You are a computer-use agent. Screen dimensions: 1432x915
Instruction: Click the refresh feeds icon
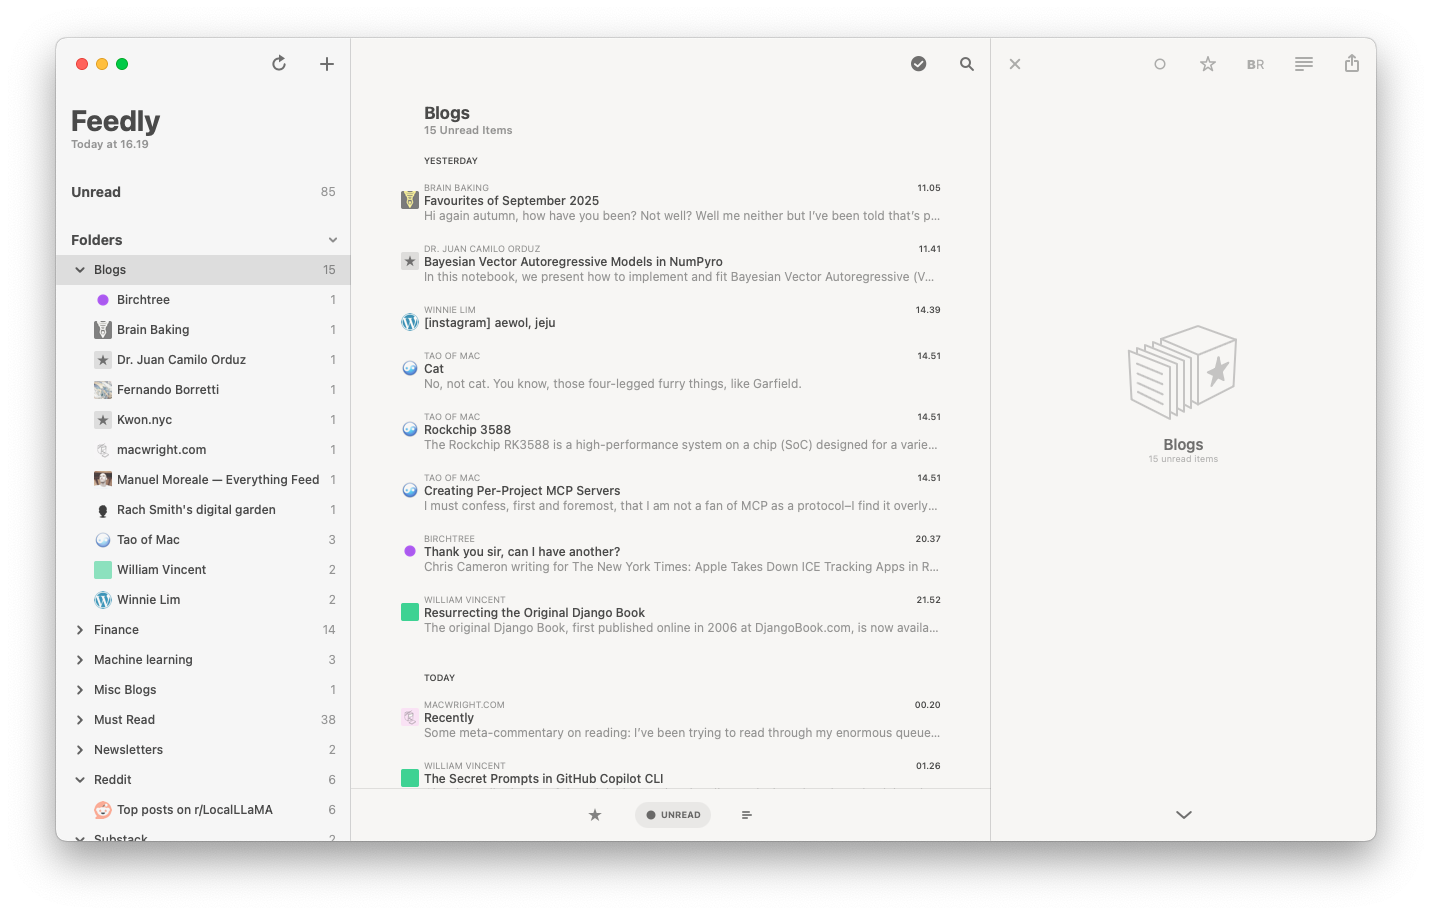pyautogui.click(x=279, y=64)
